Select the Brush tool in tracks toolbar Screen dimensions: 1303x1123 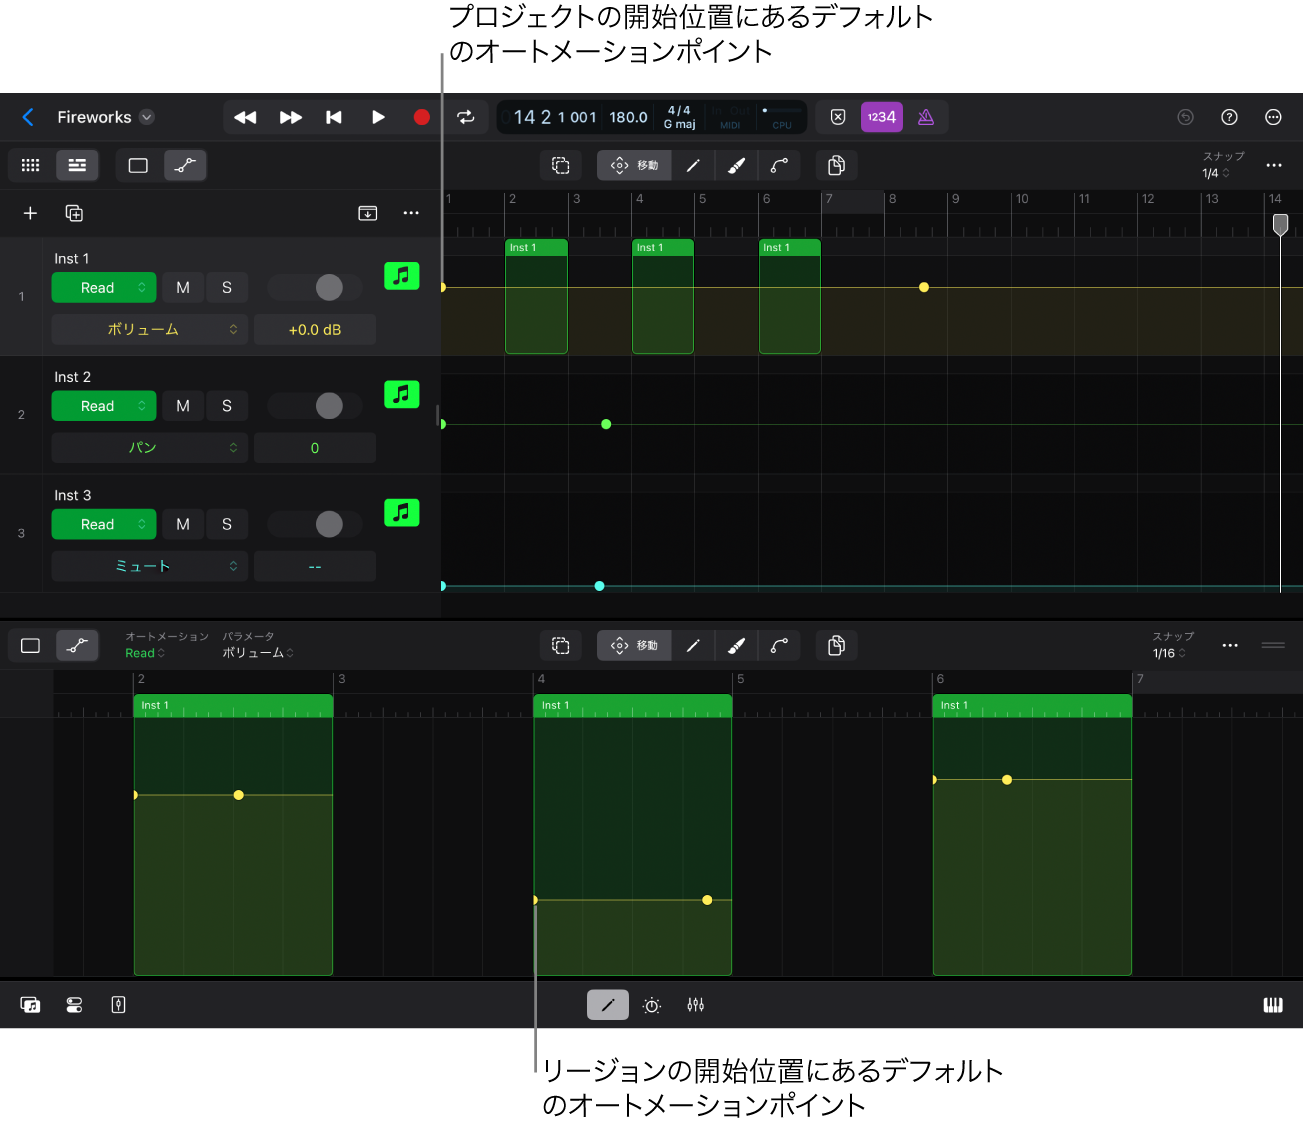point(736,166)
